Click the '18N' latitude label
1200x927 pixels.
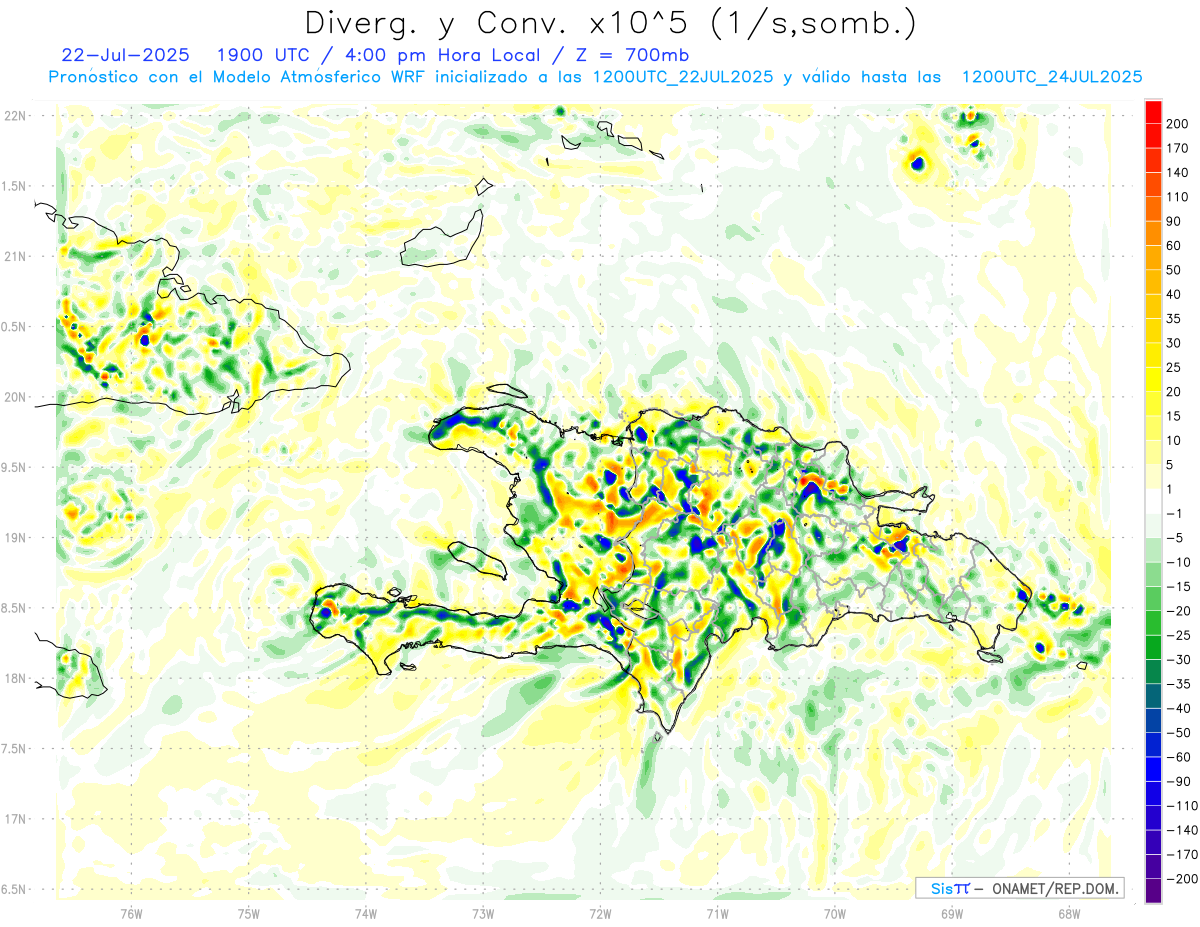point(14,678)
